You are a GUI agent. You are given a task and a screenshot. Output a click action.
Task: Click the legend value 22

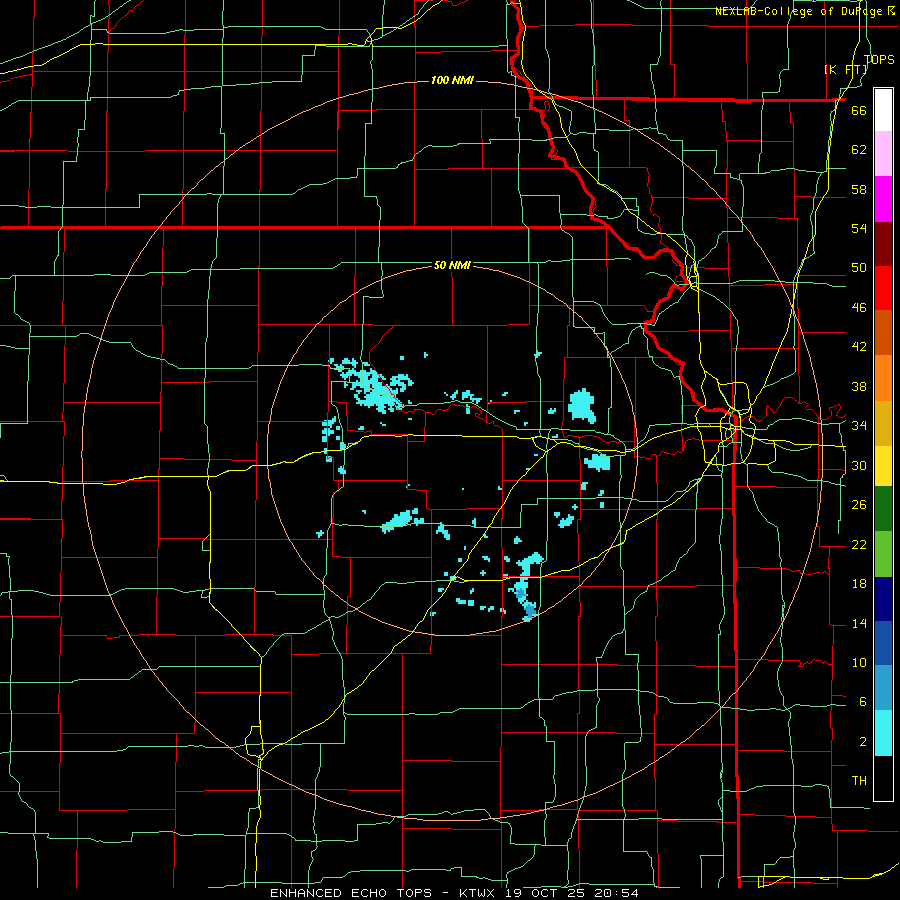click(859, 544)
